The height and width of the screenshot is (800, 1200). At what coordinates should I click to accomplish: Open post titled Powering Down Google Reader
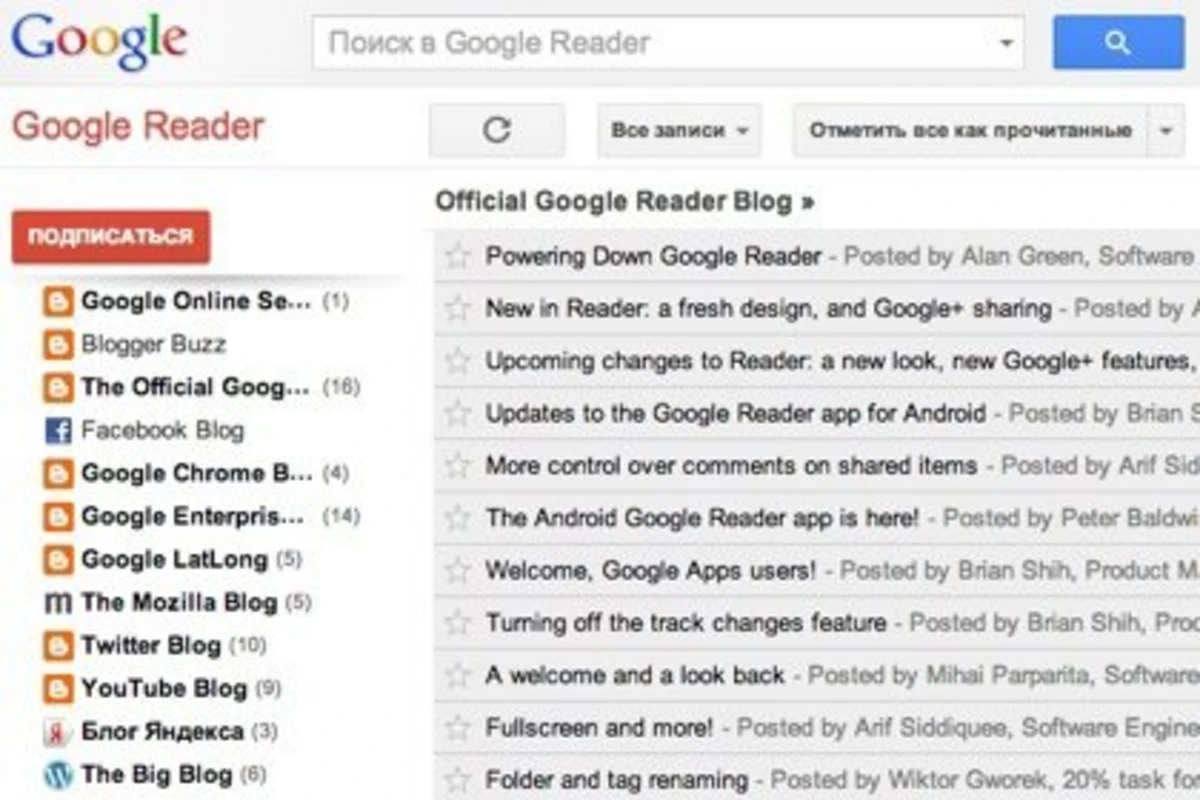pyautogui.click(x=654, y=257)
